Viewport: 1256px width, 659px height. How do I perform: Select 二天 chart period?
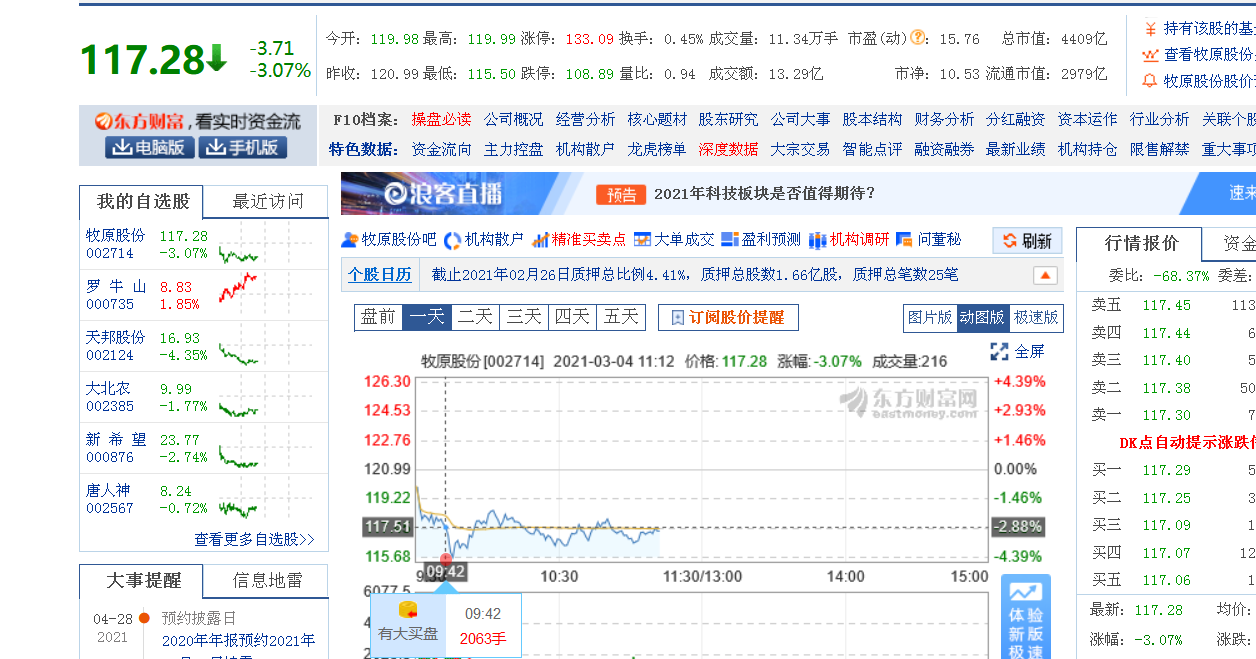[476, 317]
